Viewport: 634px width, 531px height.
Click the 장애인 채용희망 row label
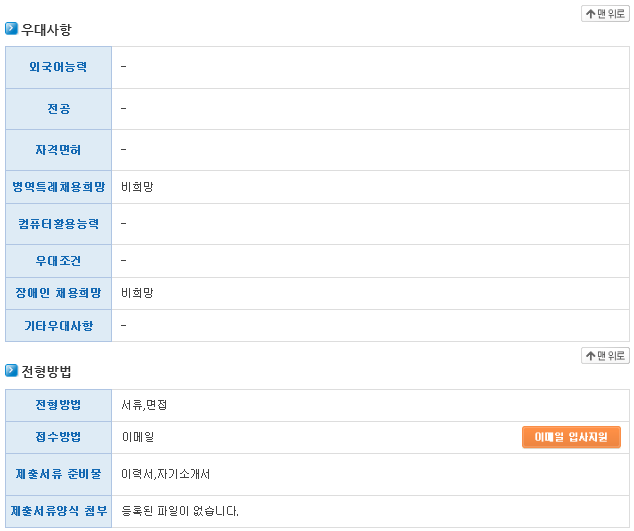(58, 293)
